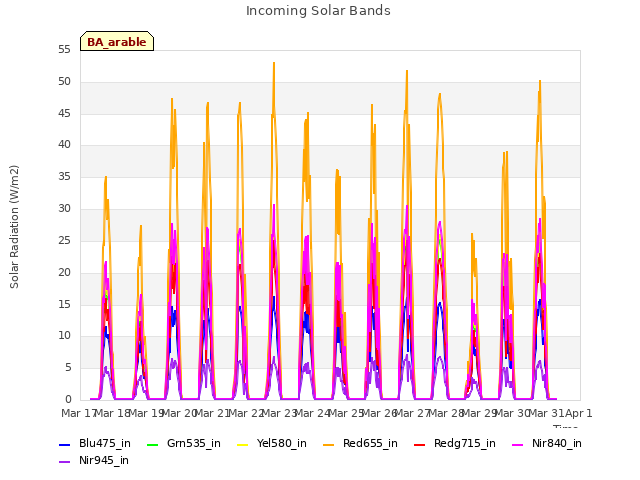
Task: Click the green Grn535_in legend swatch
Action: [x=152, y=444]
